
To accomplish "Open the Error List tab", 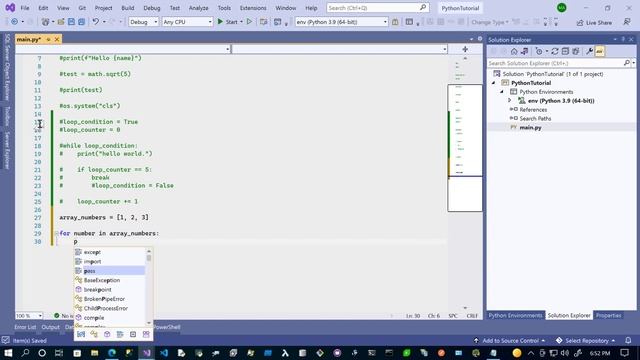I will point(25,327).
